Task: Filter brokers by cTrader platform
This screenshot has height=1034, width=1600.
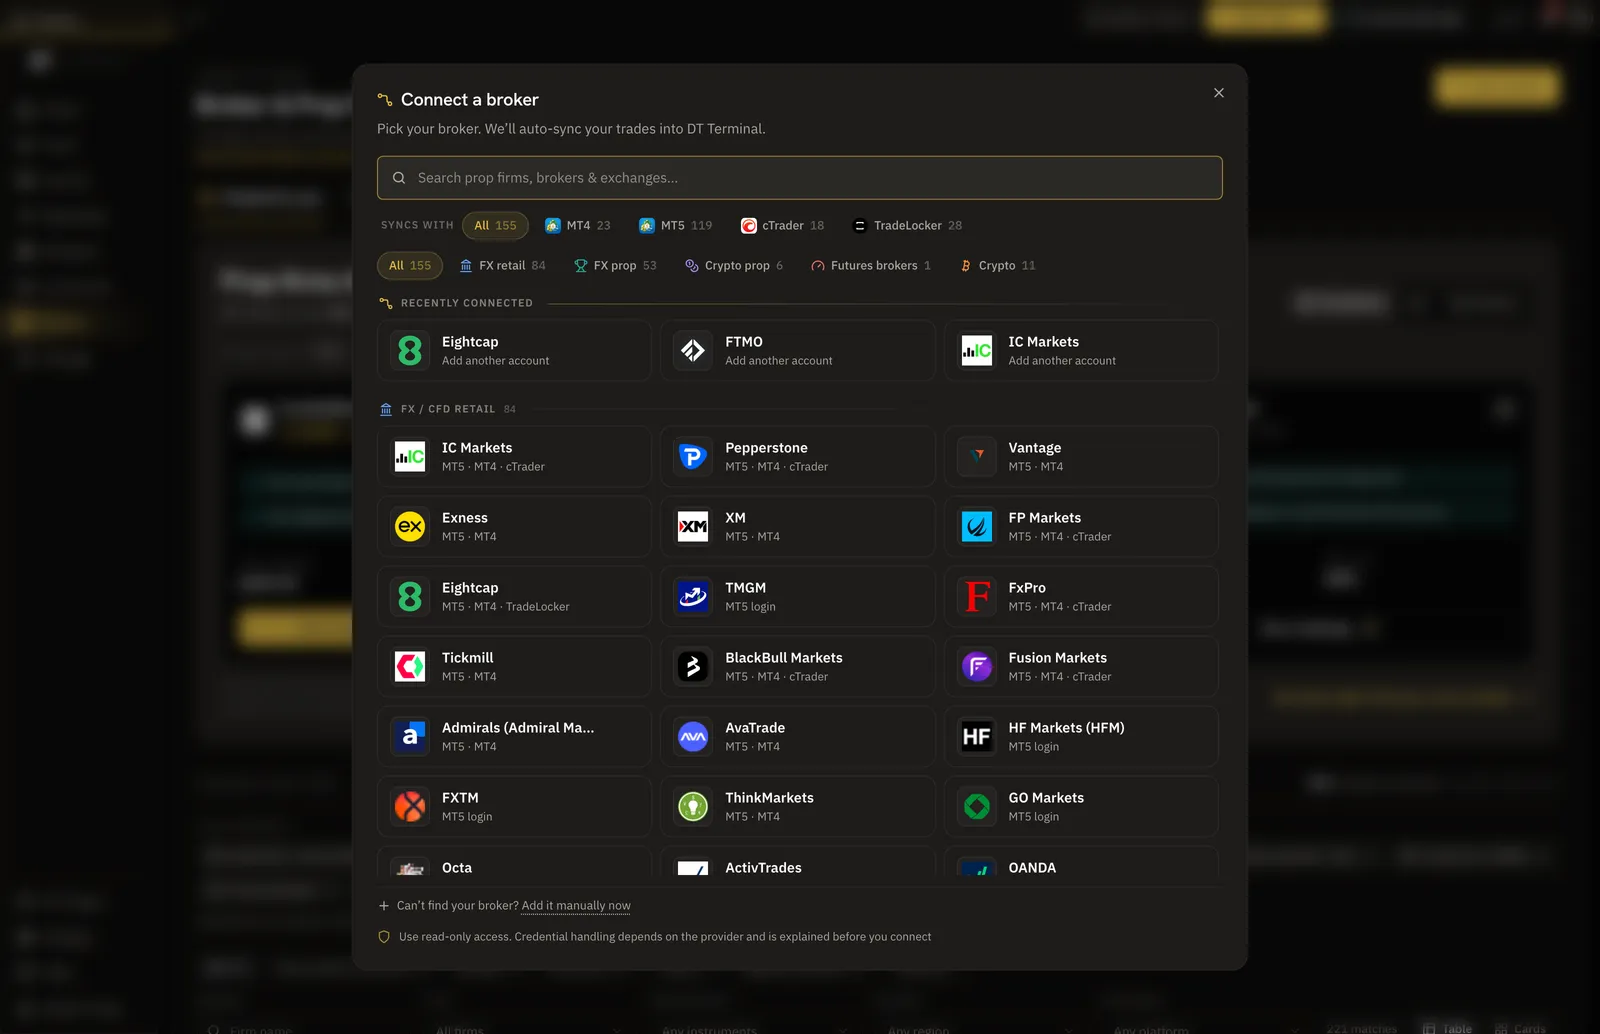Action: pos(783,226)
